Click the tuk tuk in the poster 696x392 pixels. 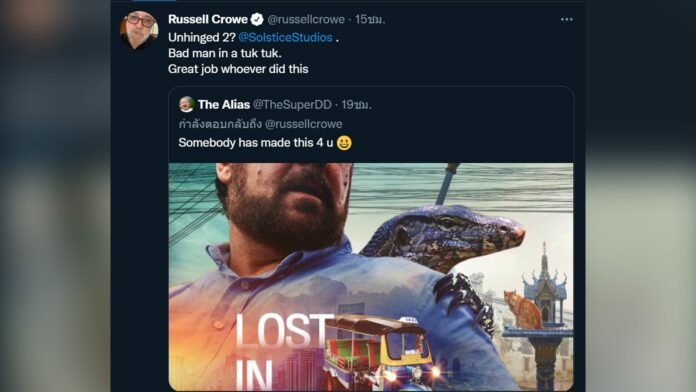point(381,353)
